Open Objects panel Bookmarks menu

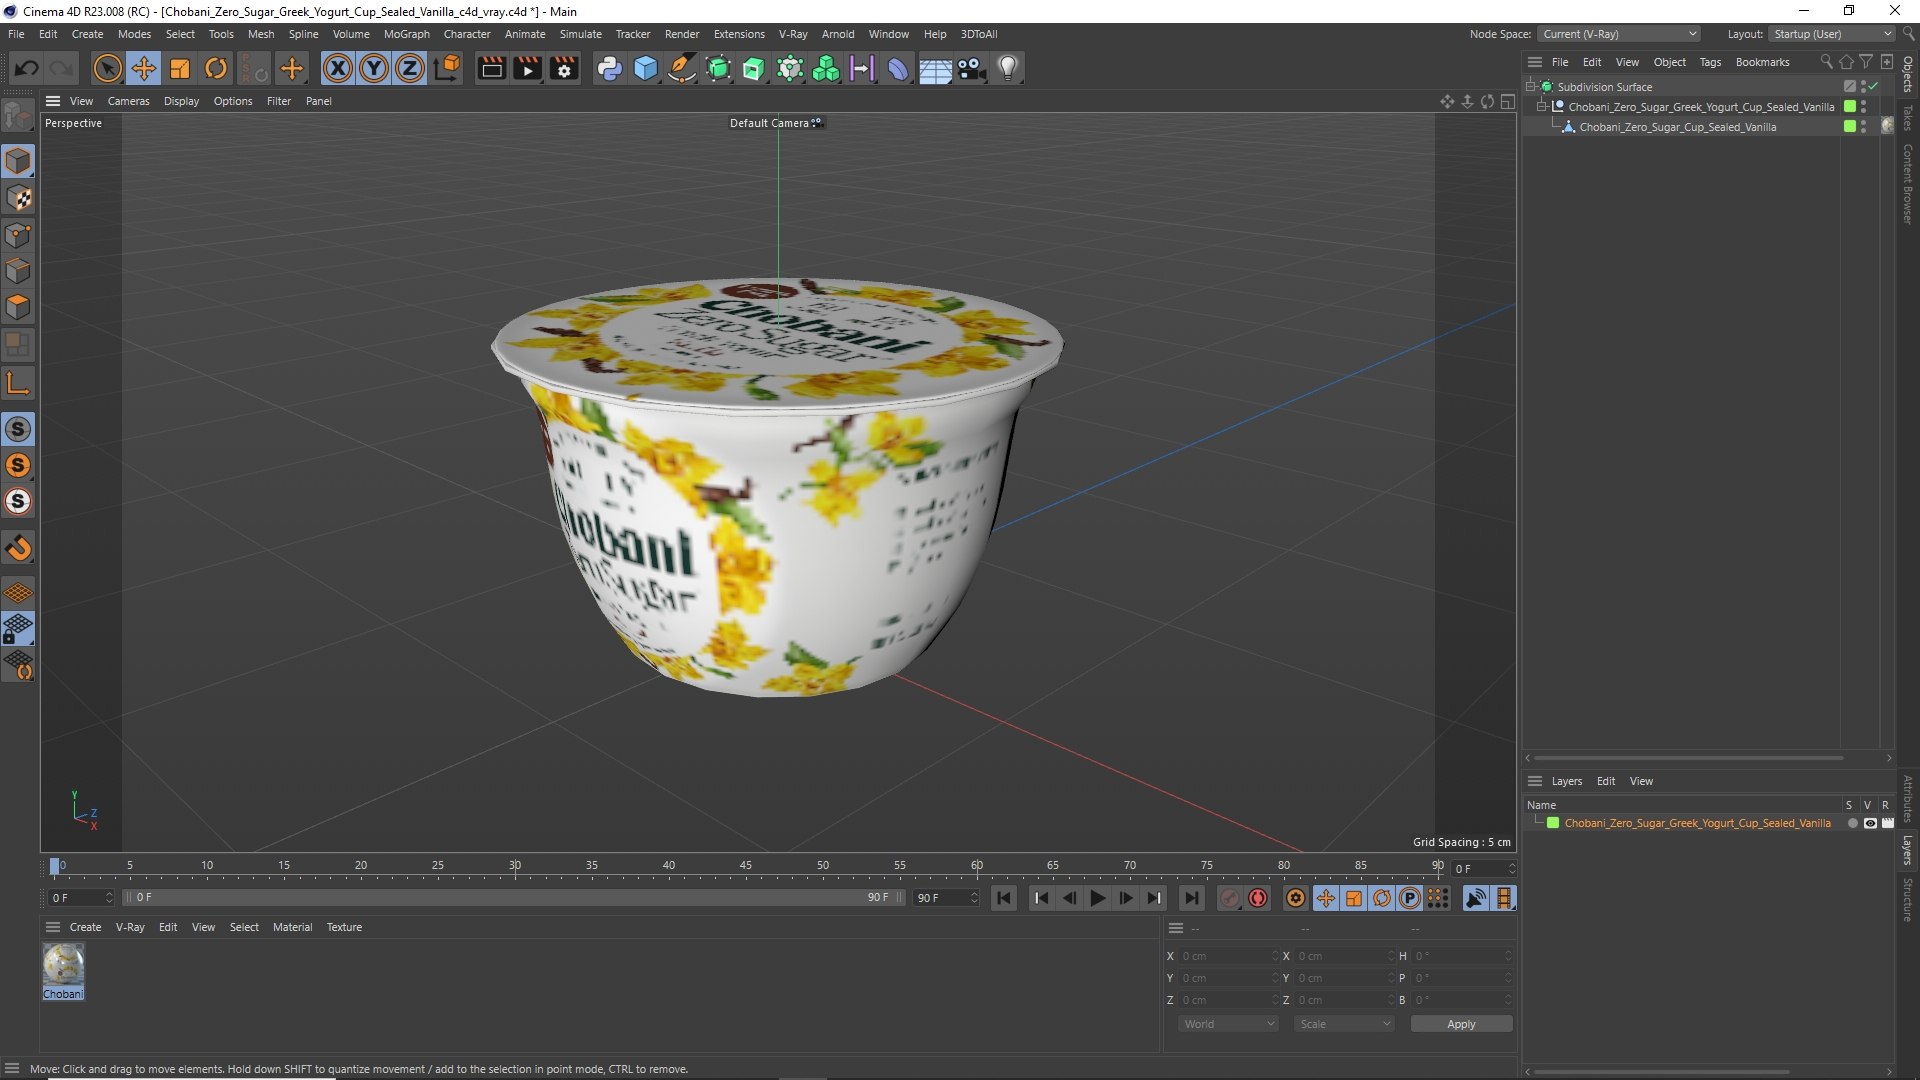[1762, 62]
